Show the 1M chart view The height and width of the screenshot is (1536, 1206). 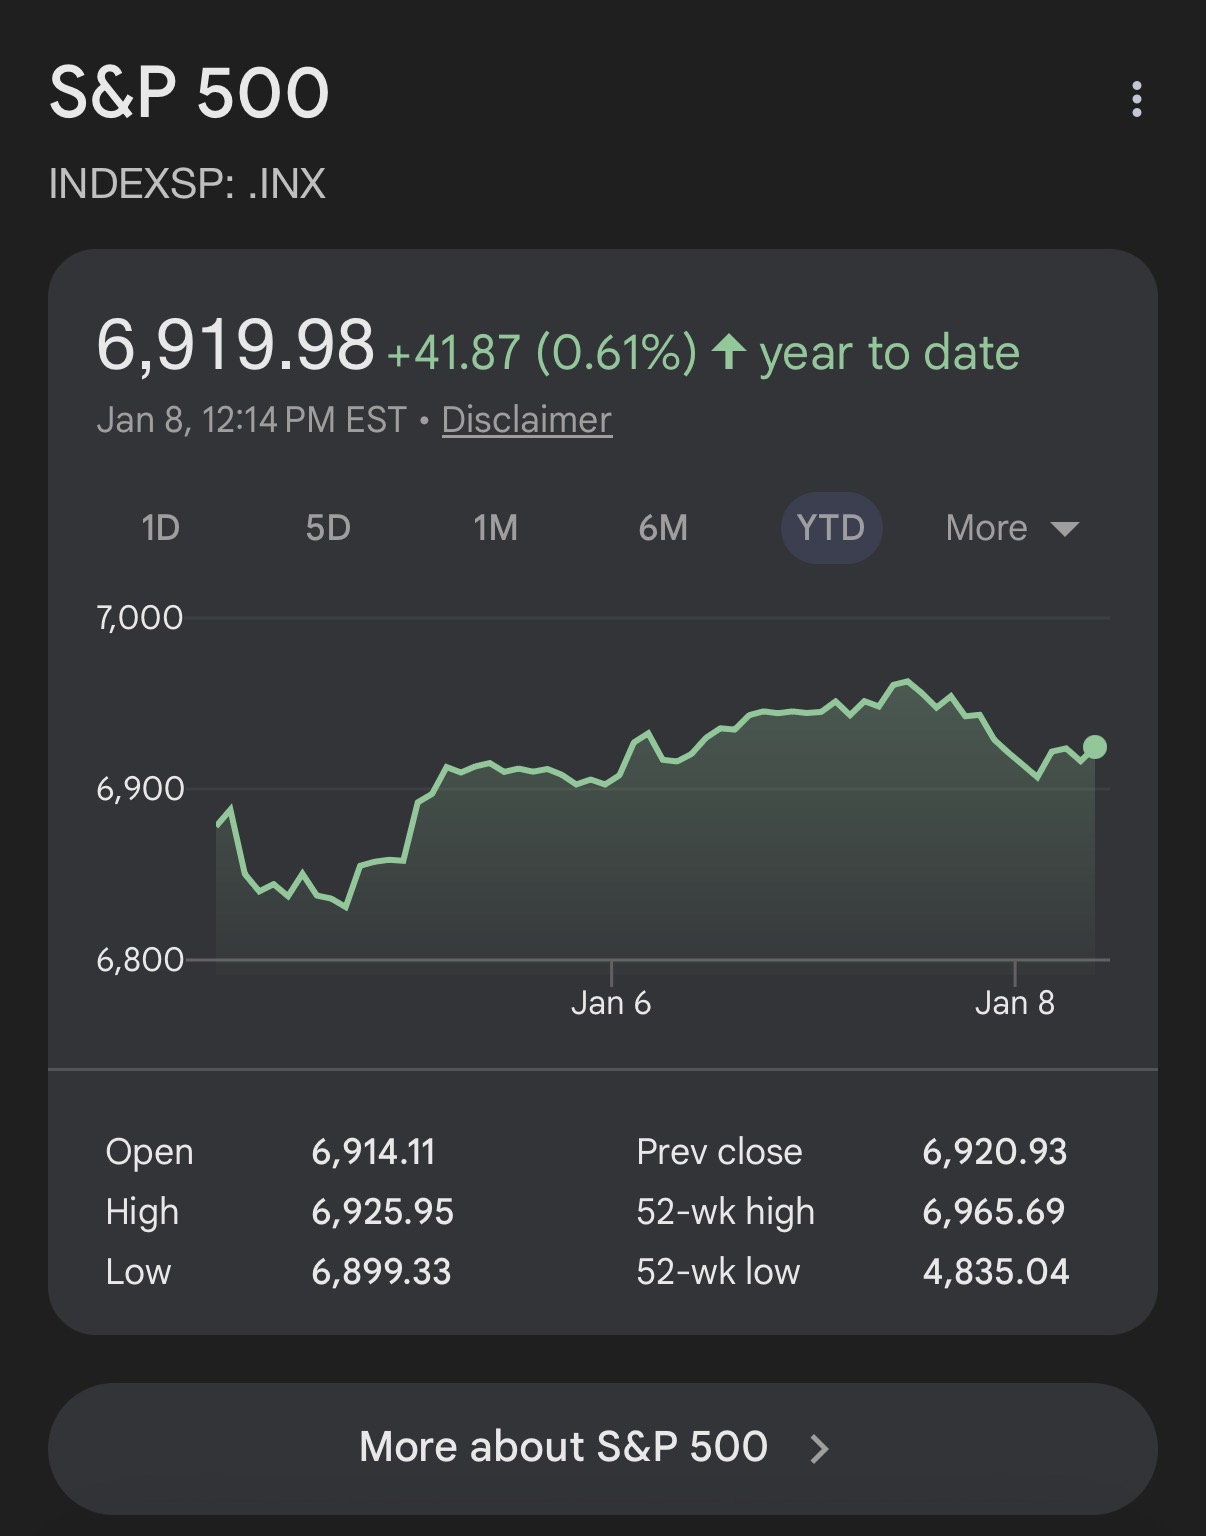(x=495, y=528)
